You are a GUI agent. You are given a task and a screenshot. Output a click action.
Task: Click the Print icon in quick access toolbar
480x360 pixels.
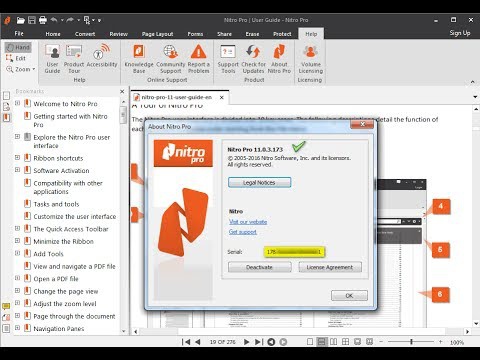pyautogui.click(x=43, y=20)
